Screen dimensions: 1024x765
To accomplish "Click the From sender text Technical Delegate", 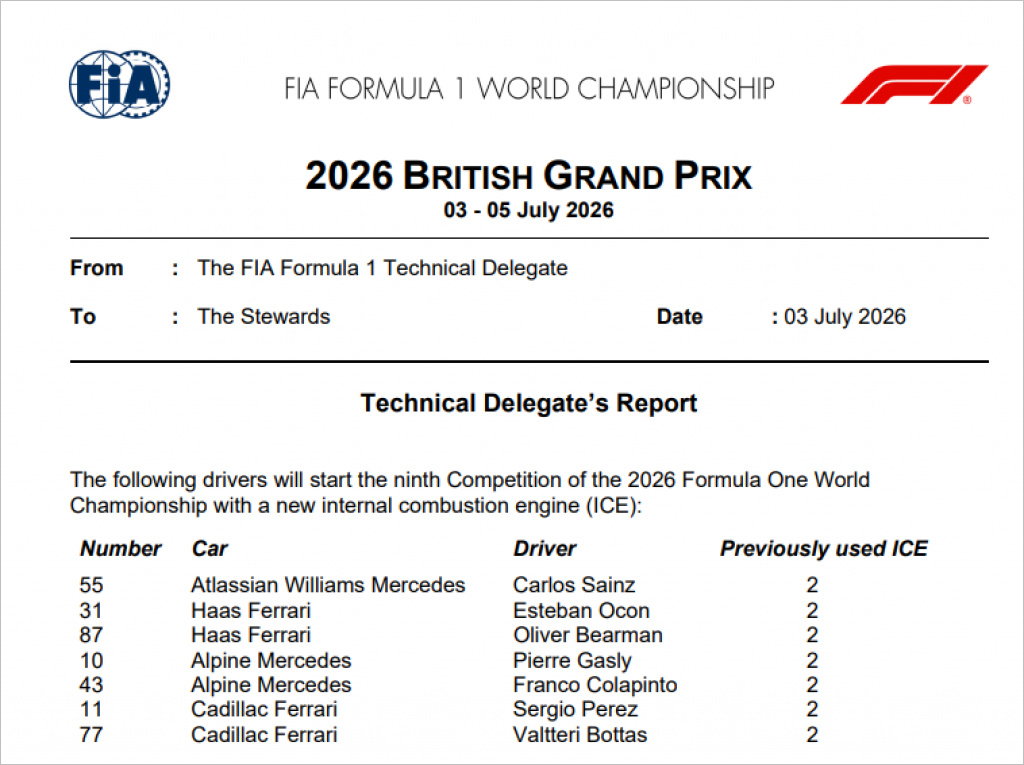I will tap(383, 268).
